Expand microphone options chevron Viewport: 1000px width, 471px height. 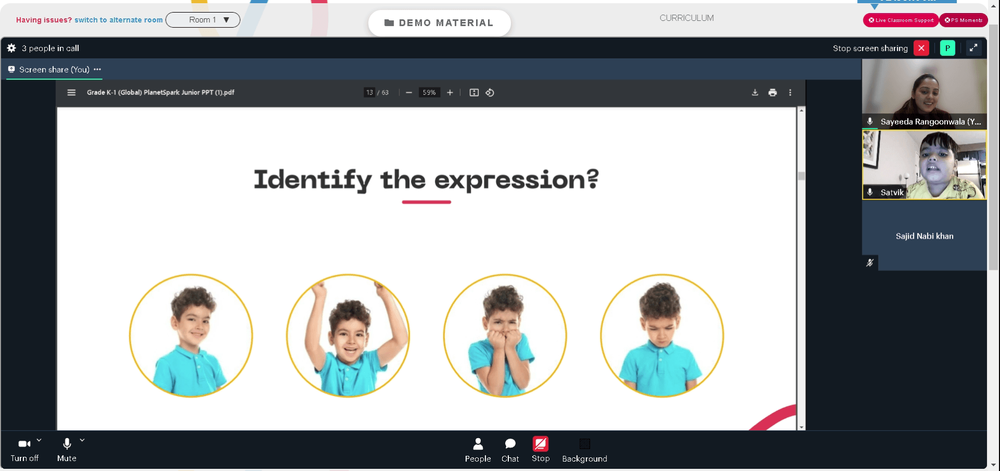(82, 440)
